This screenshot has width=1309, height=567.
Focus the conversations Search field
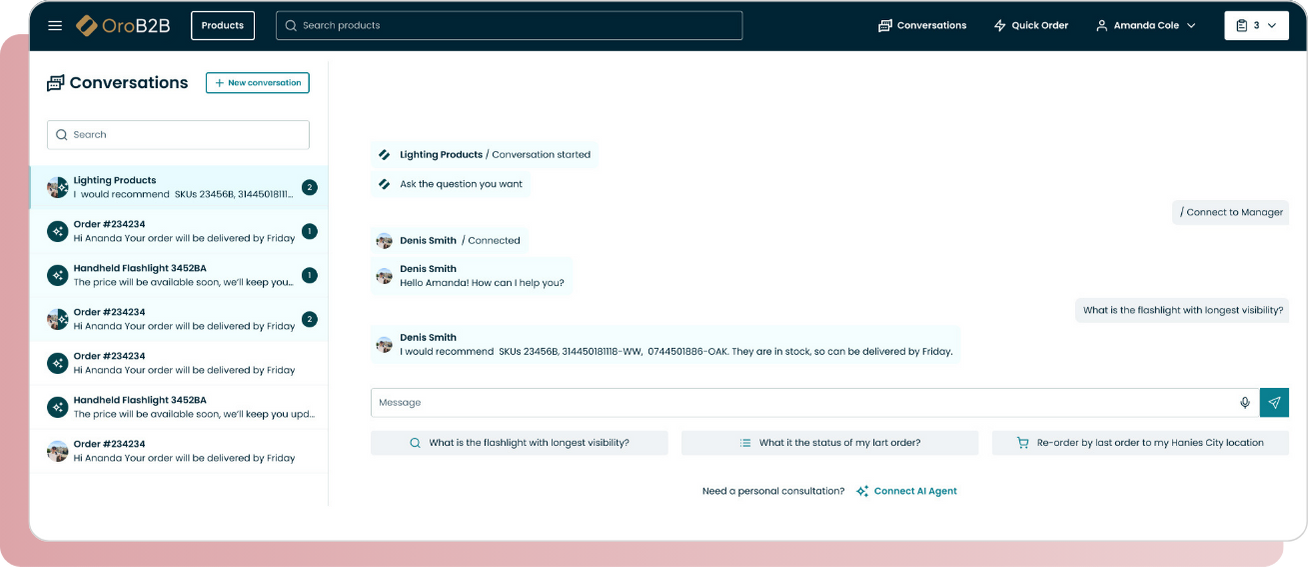click(178, 135)
